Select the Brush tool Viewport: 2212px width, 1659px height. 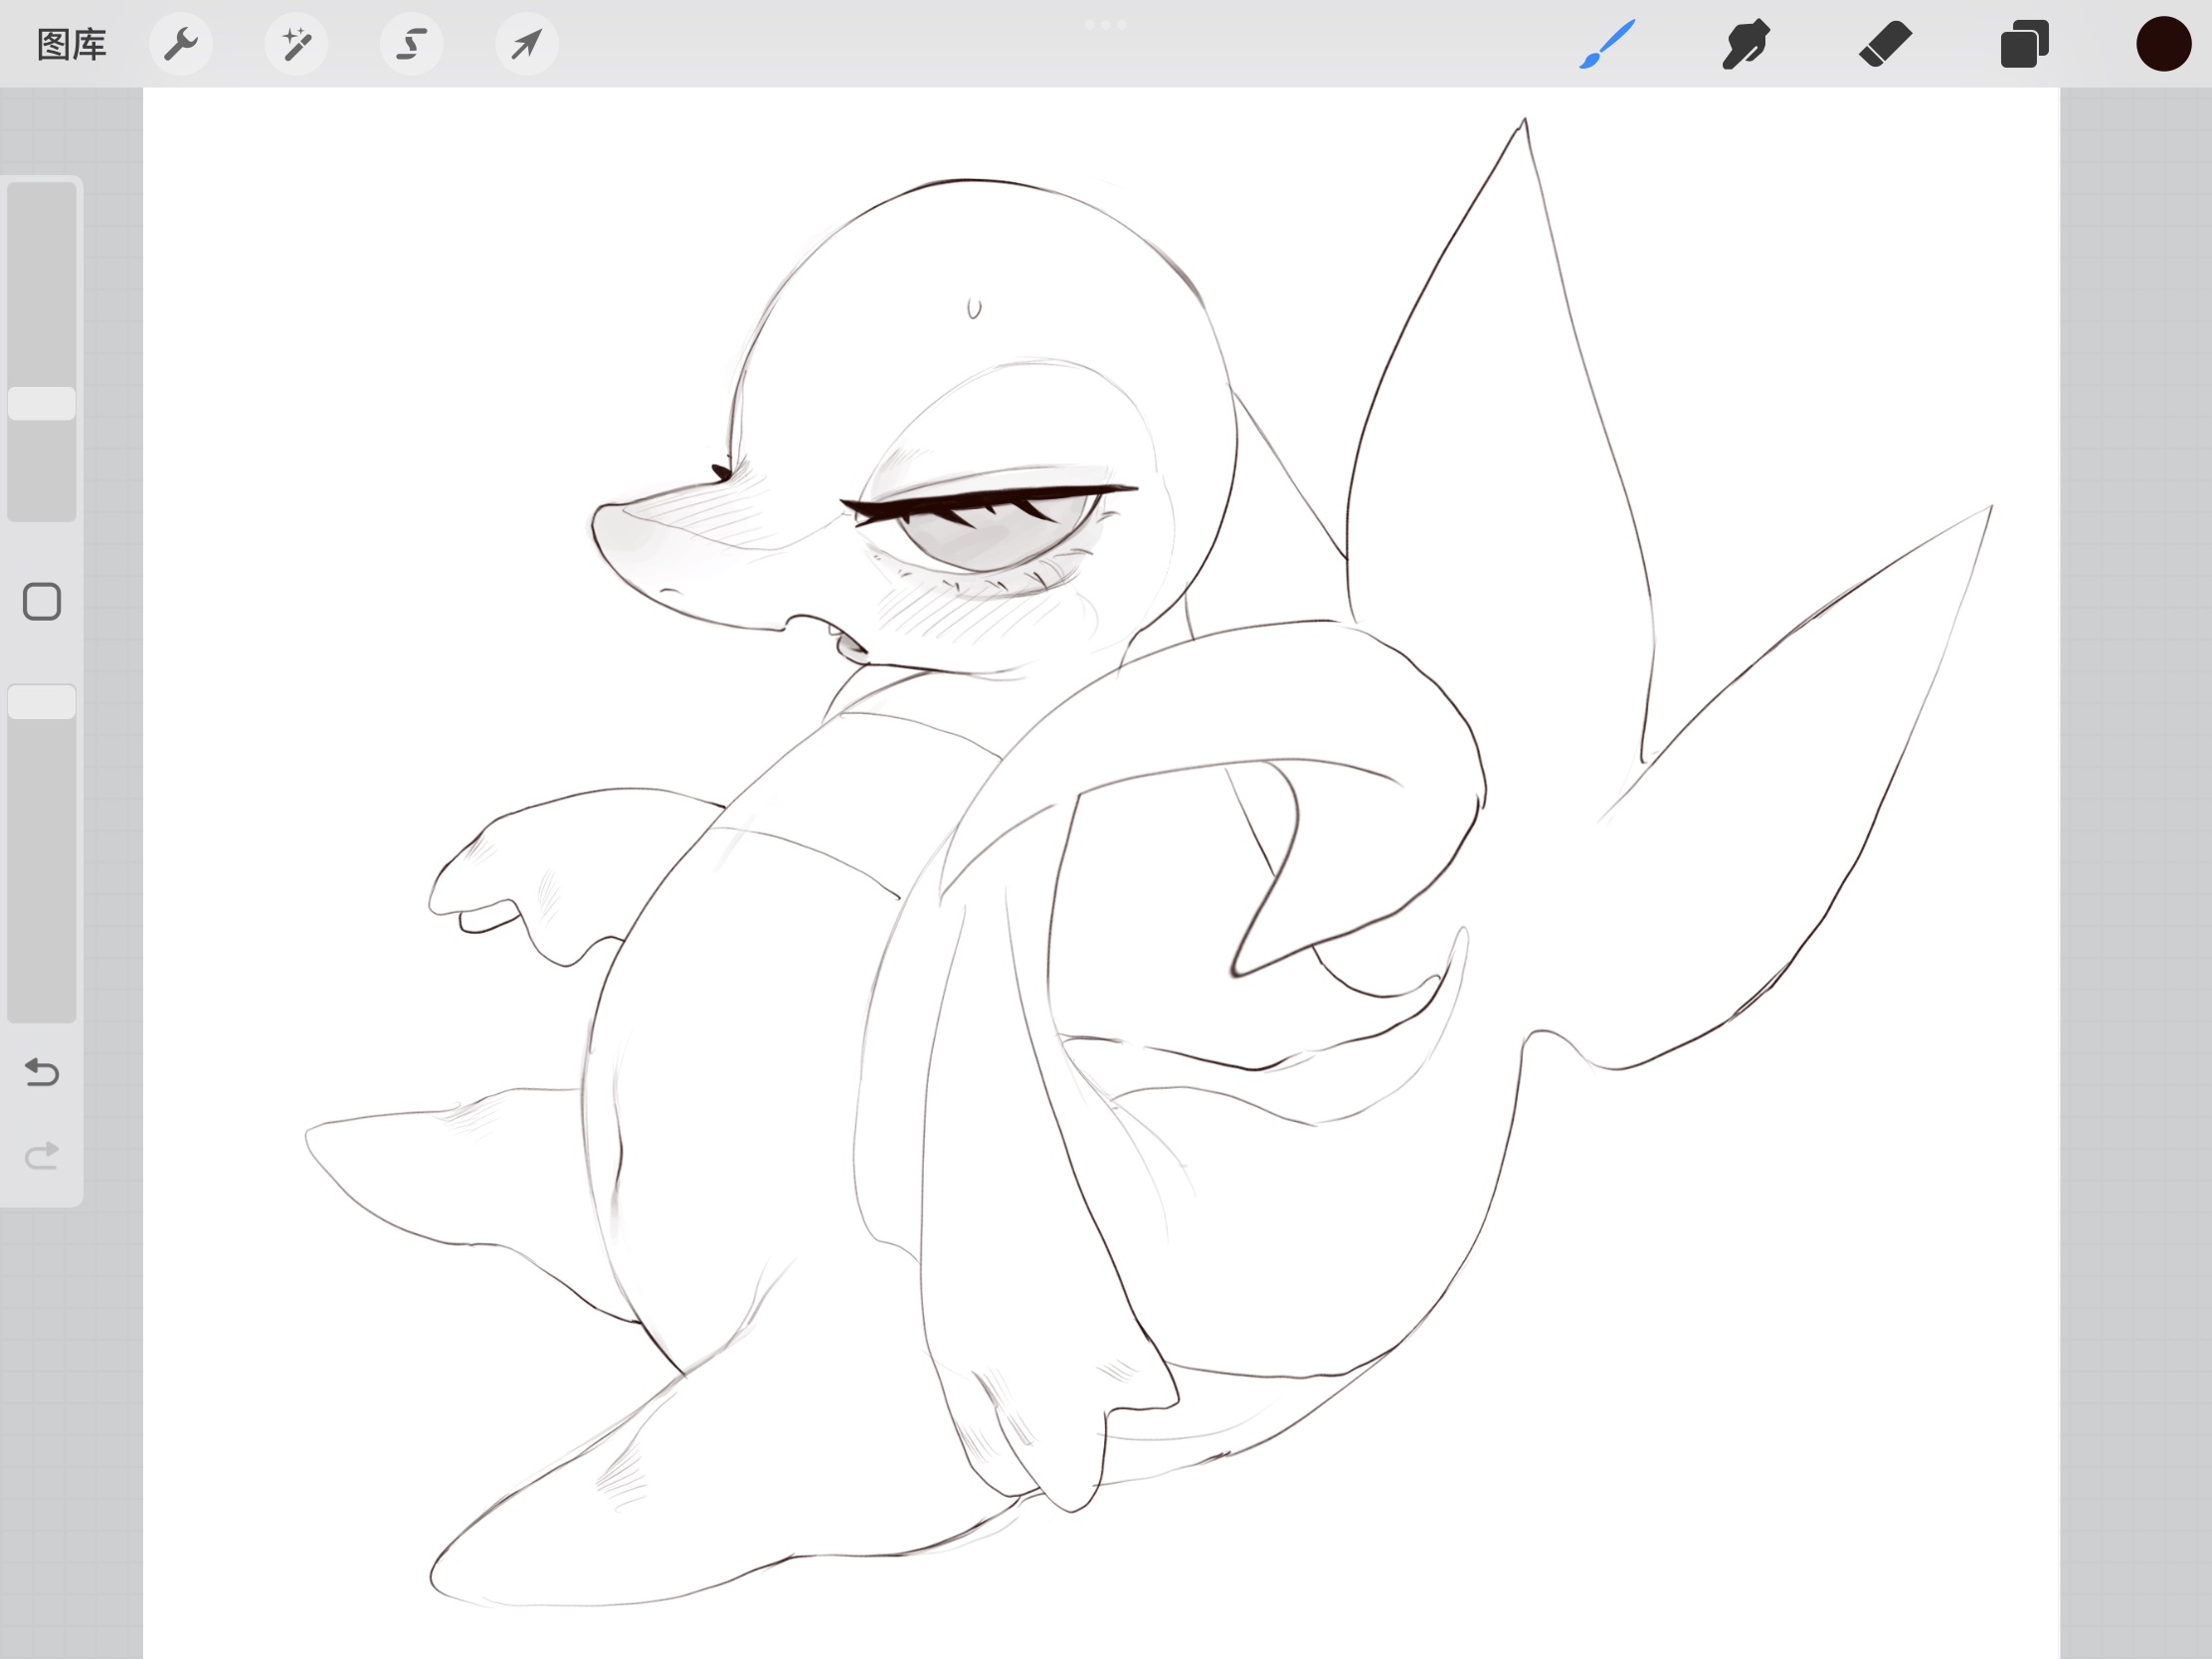click(x=1607, y=45)
